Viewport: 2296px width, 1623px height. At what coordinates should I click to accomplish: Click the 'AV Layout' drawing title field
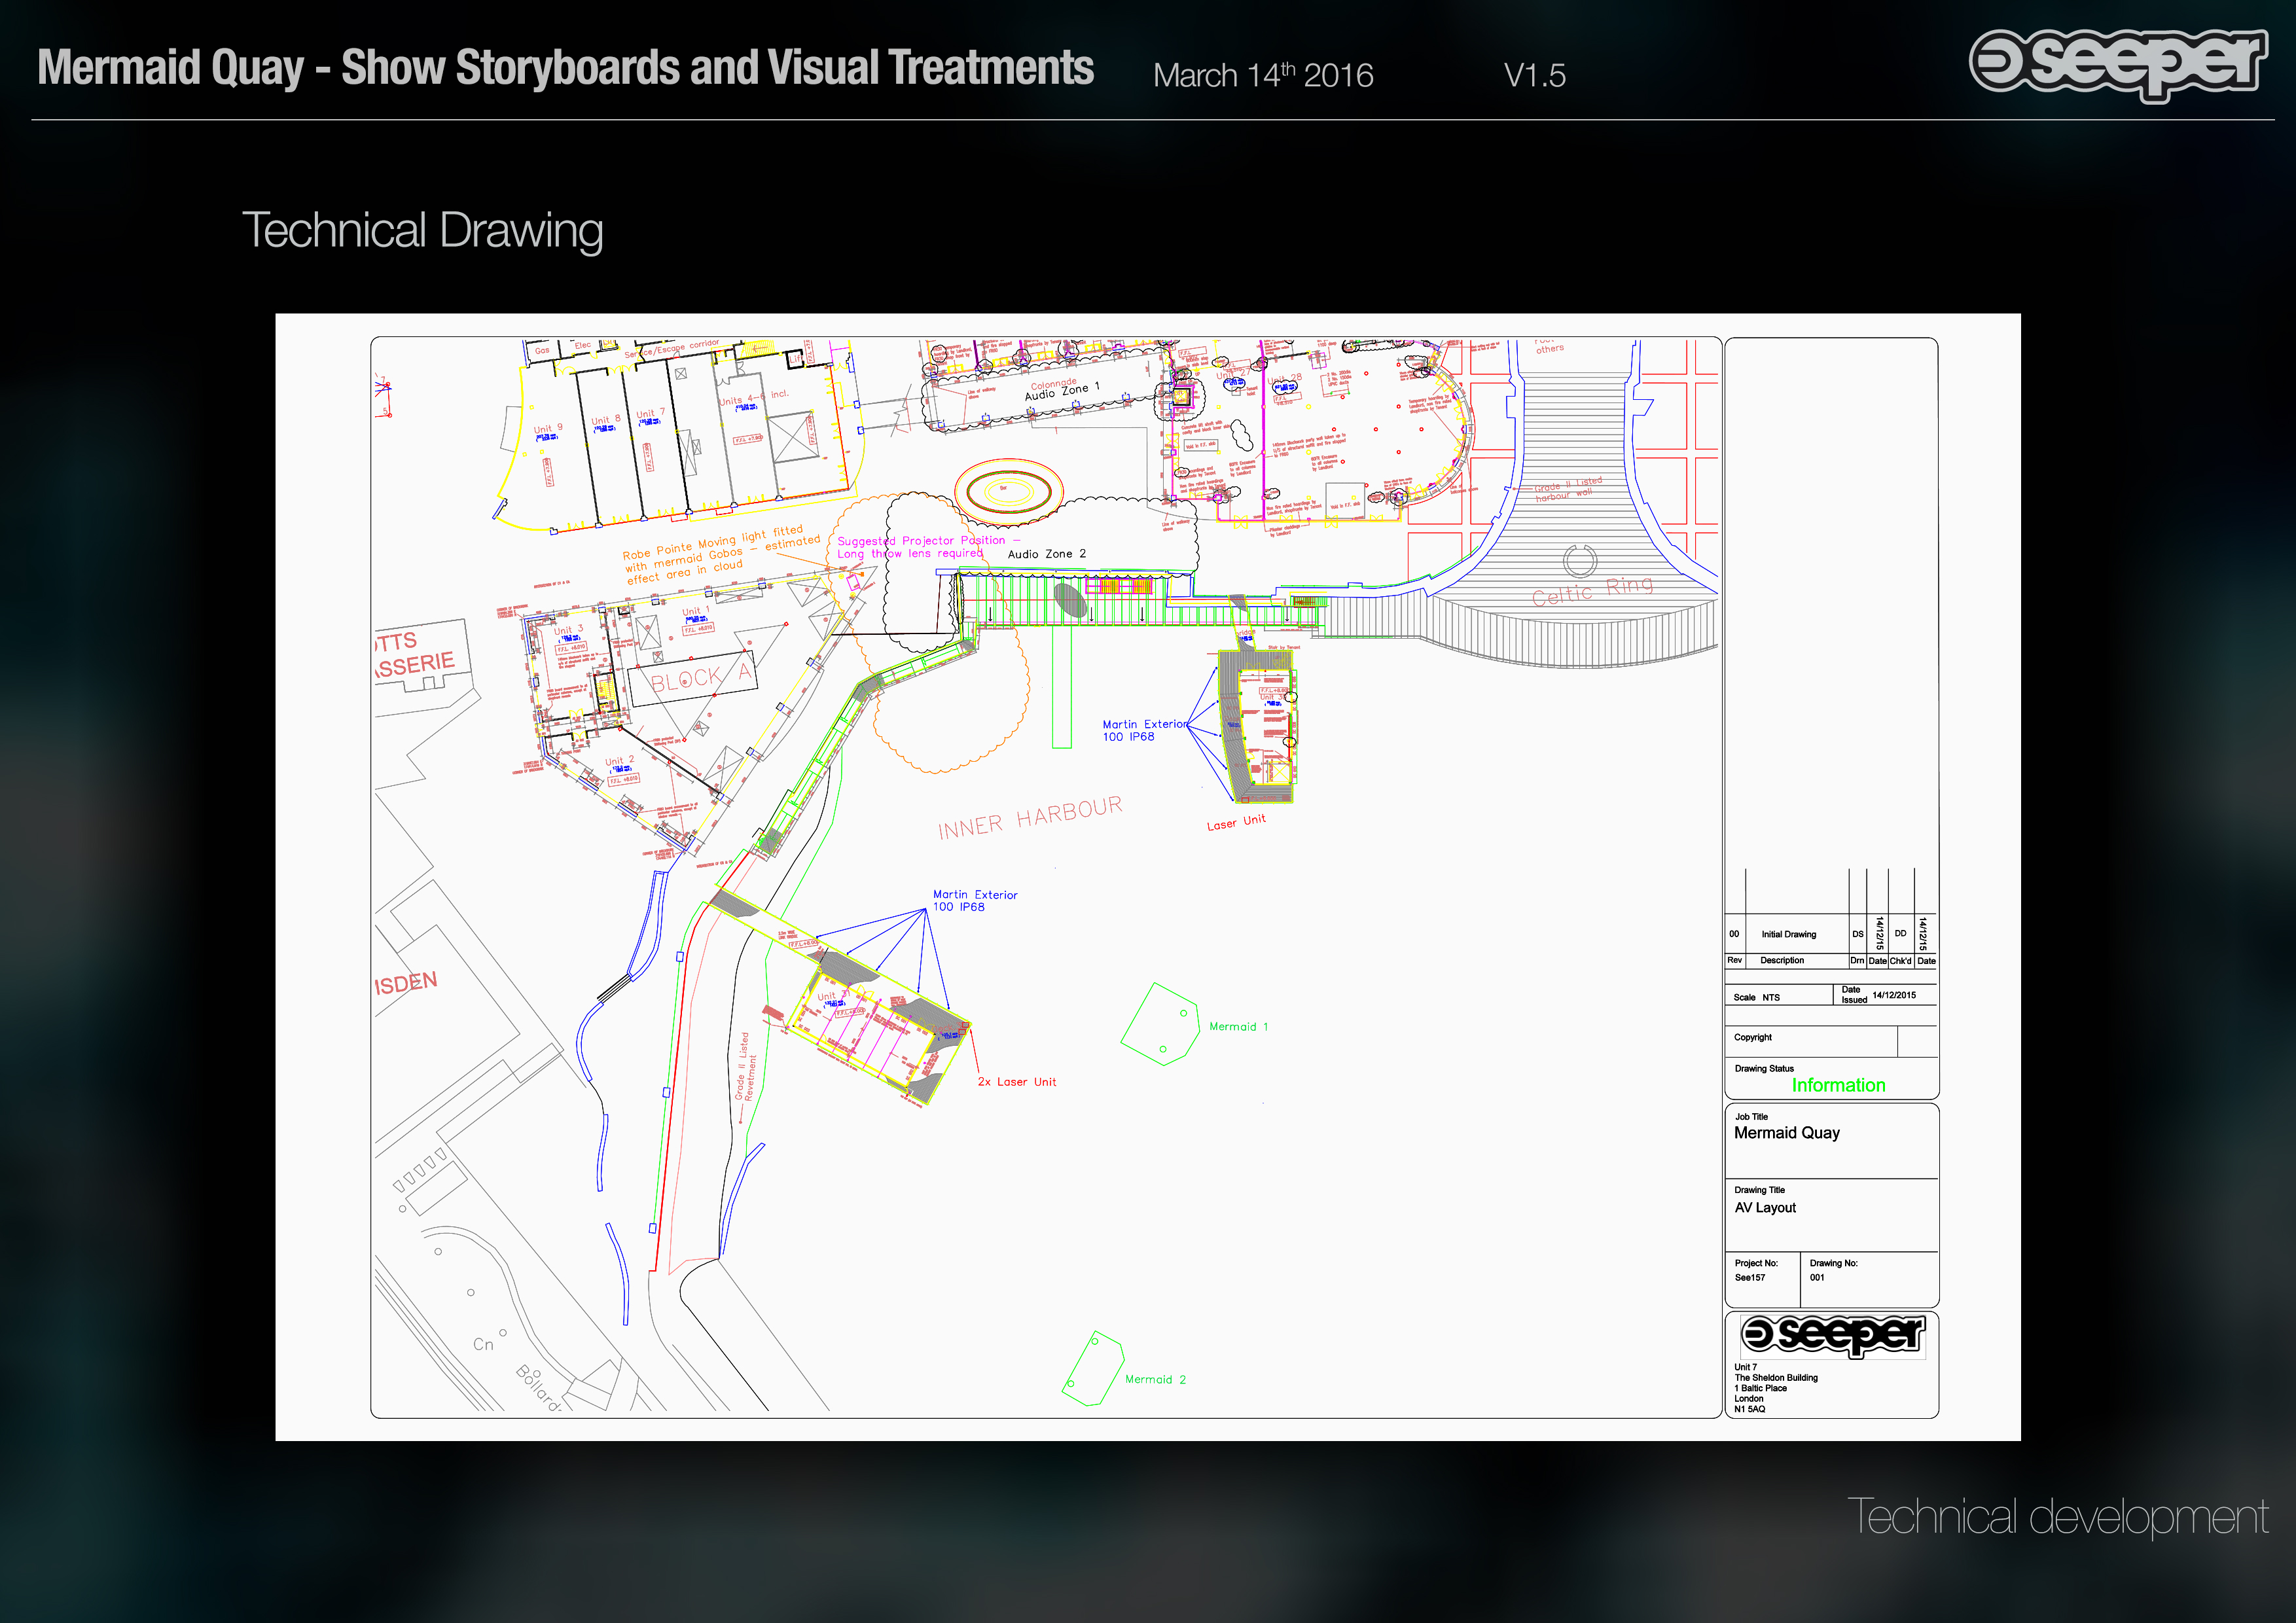tap(1765, 1208)
